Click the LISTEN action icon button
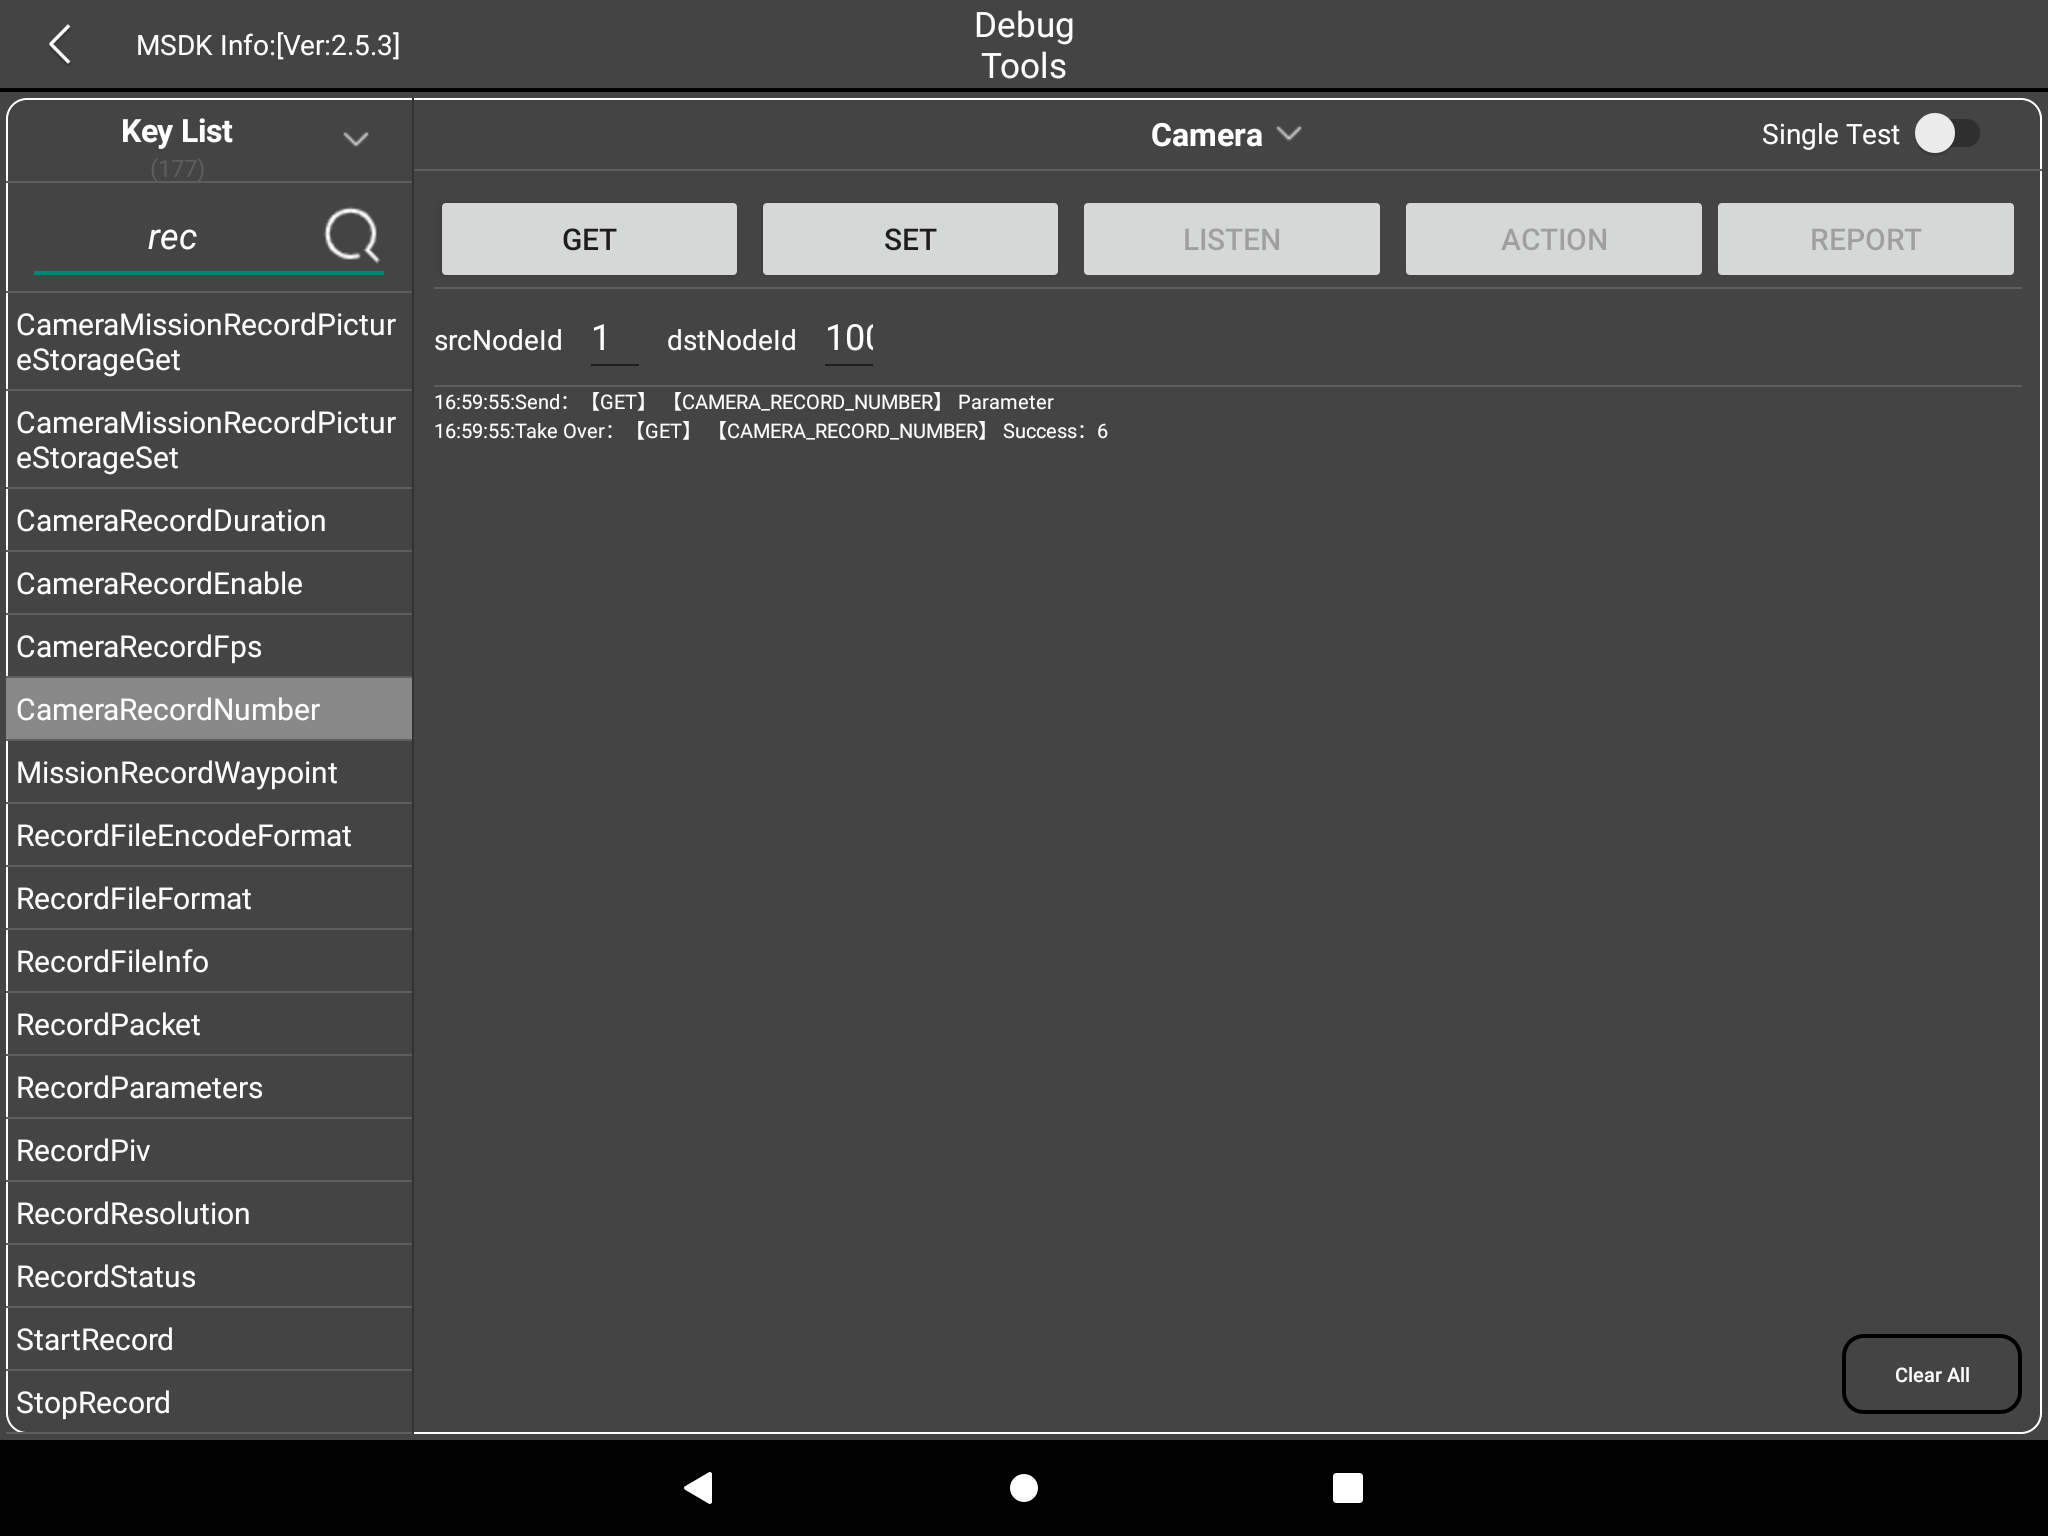This screenshot has width=2048, height=1536. point(1229,237)
